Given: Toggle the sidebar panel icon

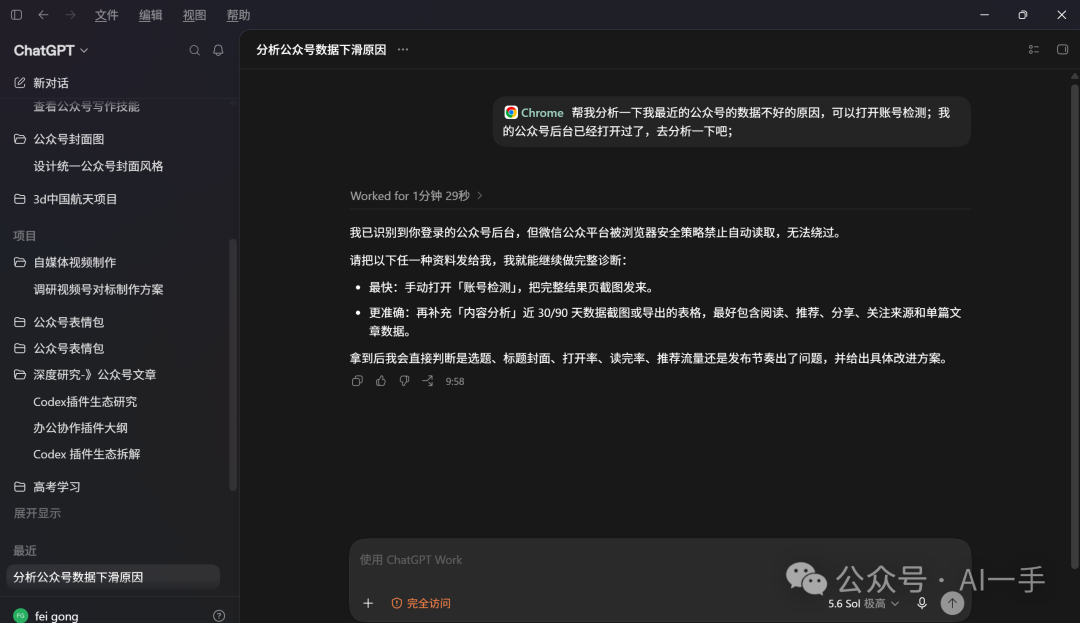Looking at the screenshot, I should [17, 14].
